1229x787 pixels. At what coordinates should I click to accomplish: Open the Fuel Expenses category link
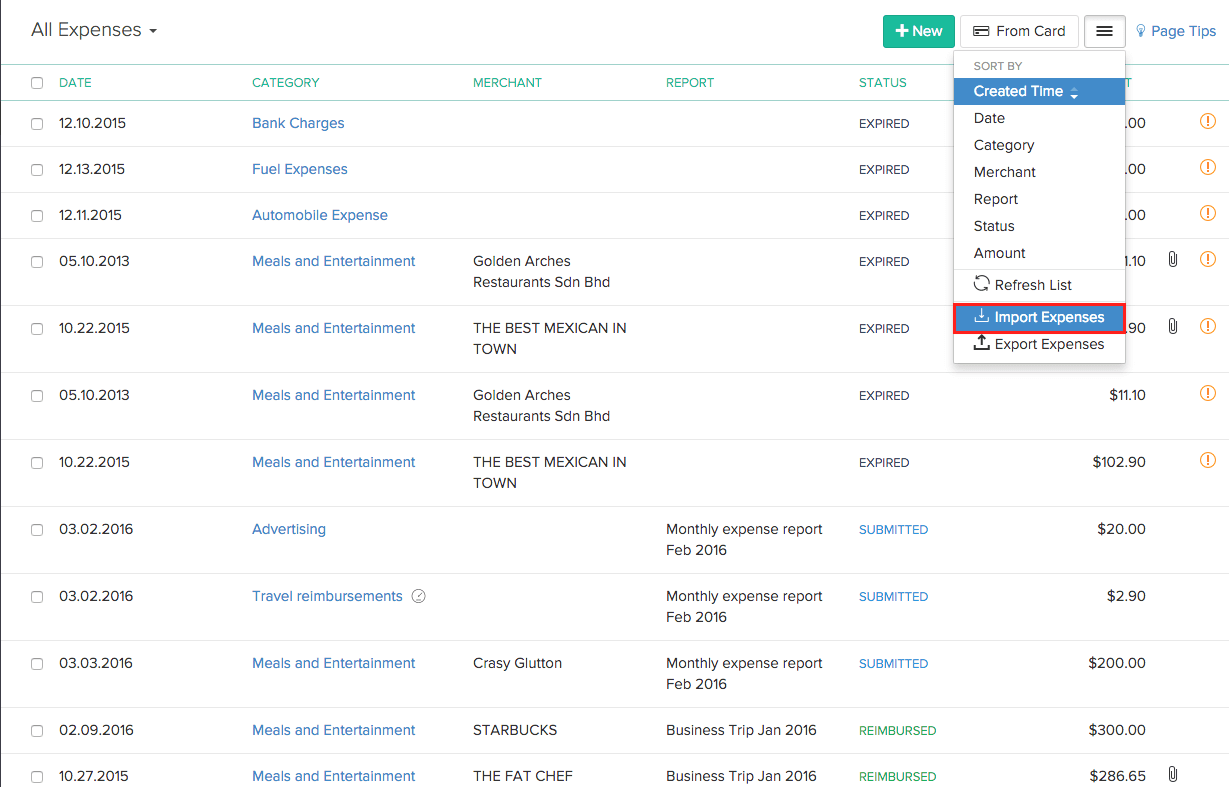click(x=299, y=169)
